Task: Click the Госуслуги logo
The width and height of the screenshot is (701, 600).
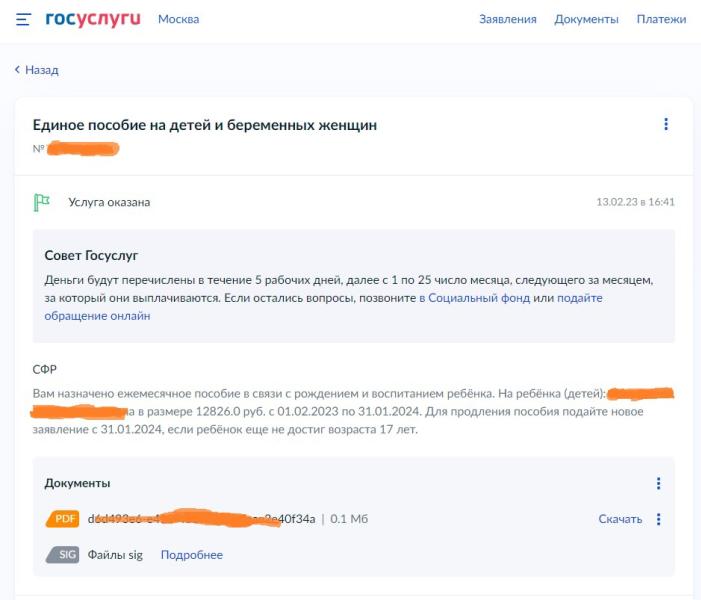Action: pos(93,19)
